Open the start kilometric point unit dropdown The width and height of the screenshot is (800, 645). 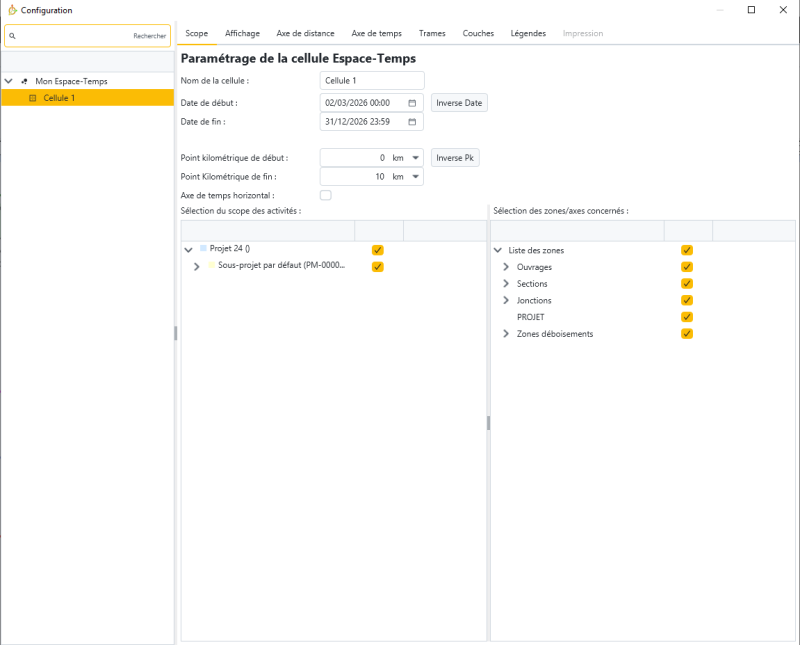(x=415, y=158)
